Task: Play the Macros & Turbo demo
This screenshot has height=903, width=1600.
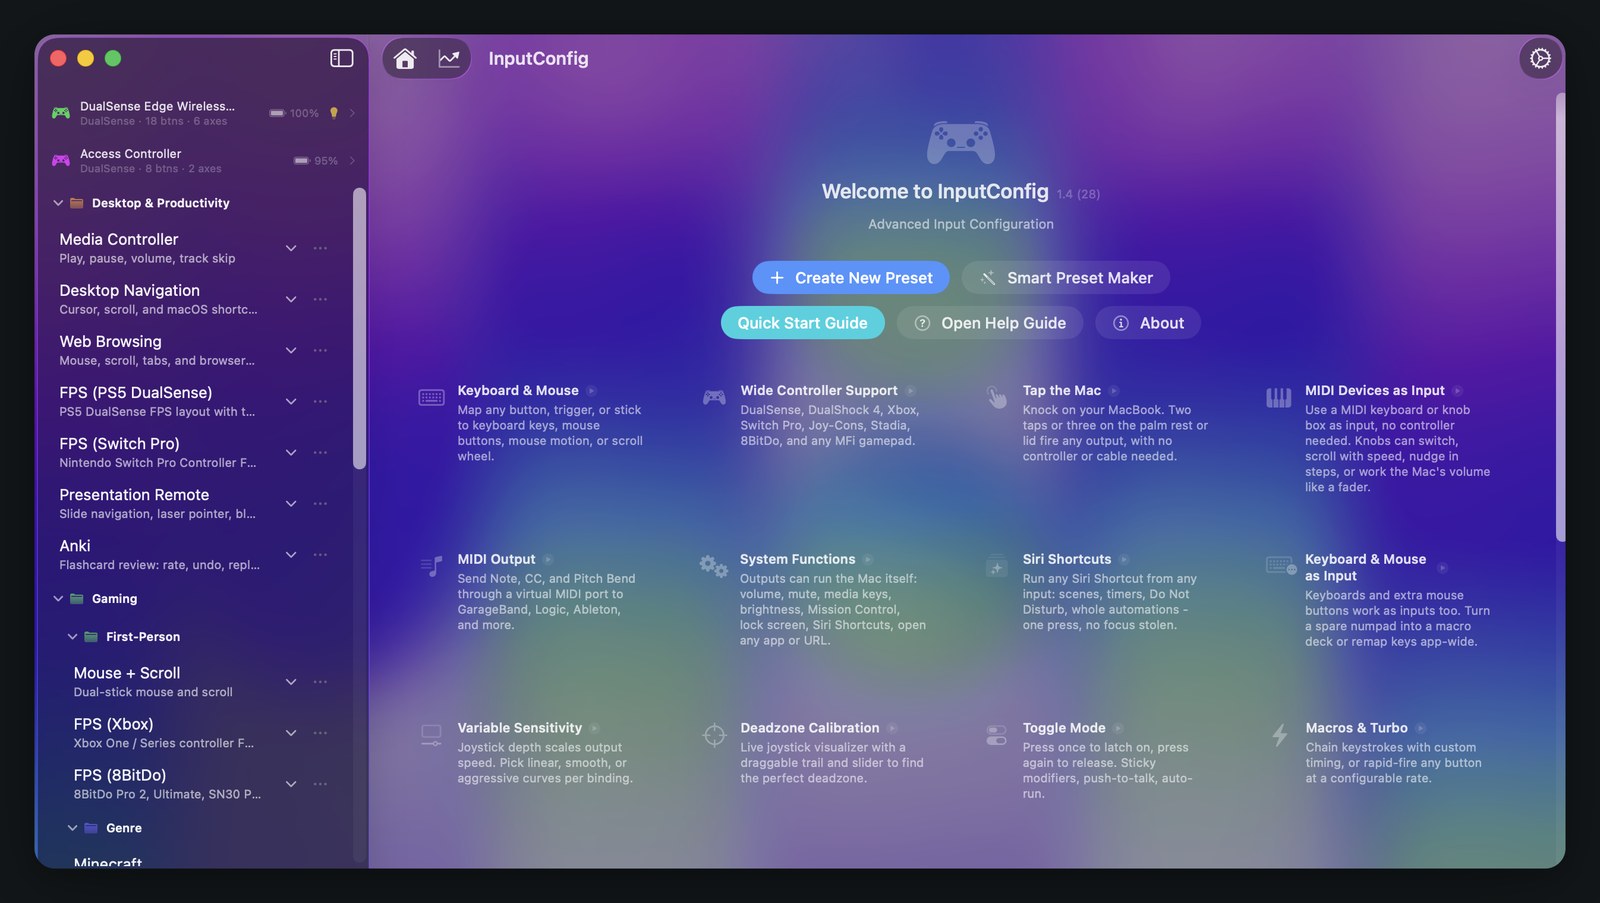Action: pos(1421,729)
